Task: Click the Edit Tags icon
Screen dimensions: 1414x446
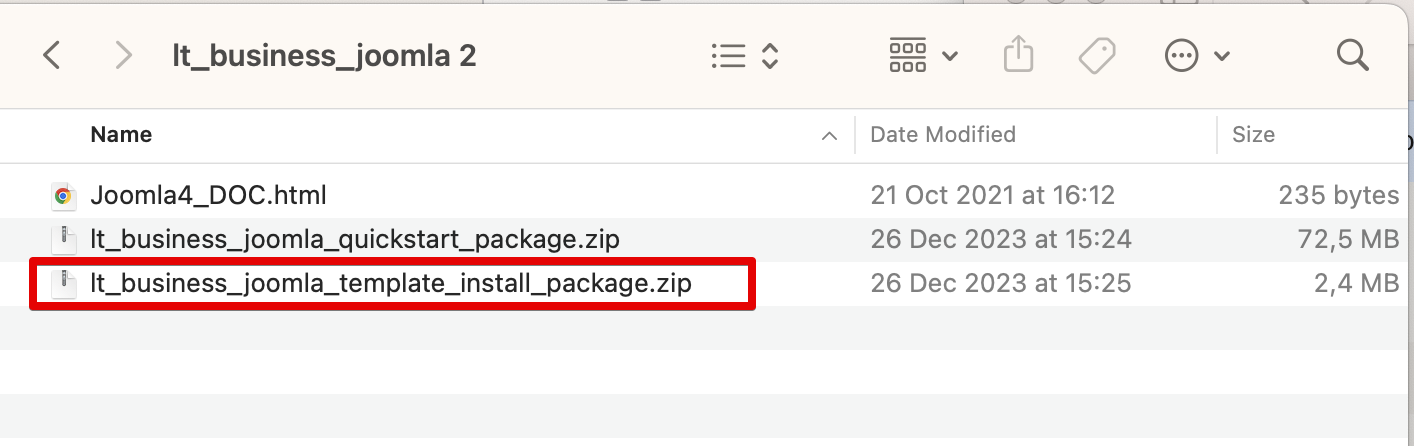Action: 1097,56
